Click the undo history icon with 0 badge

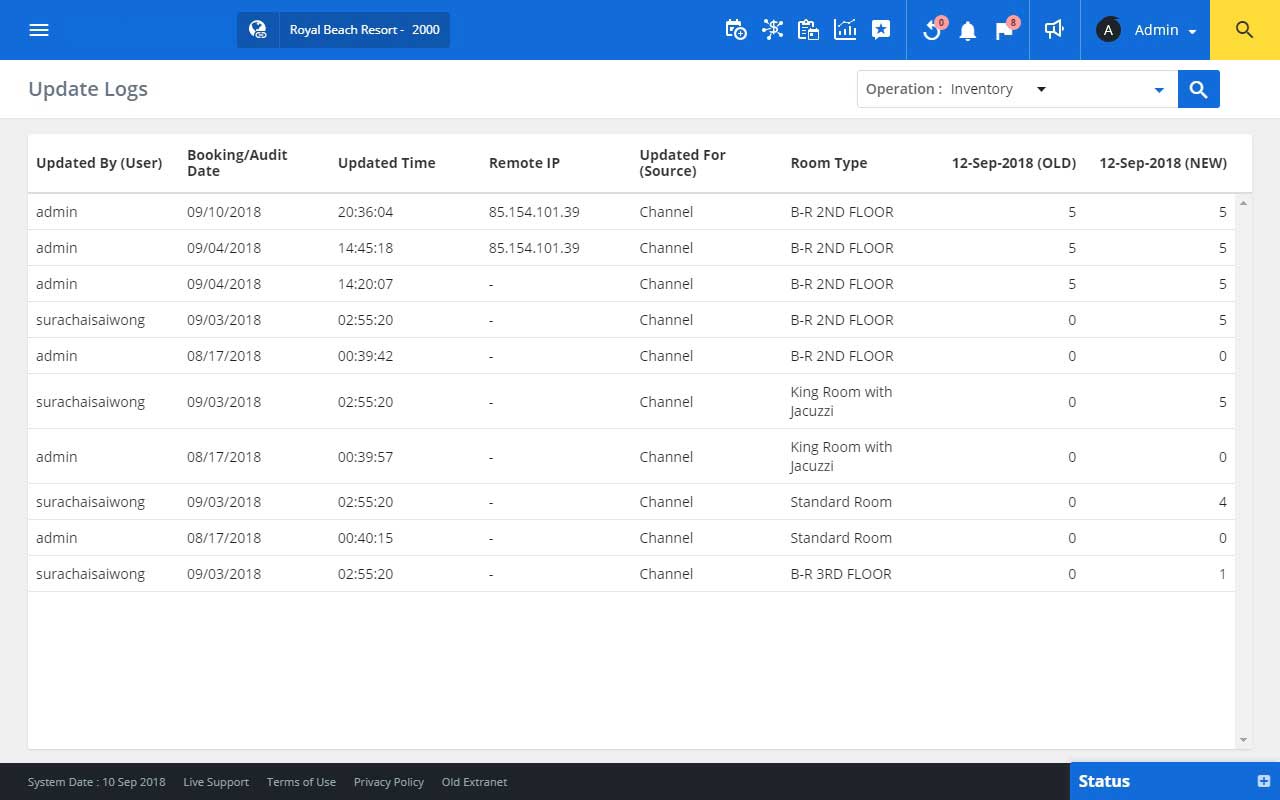(x=932, y=30)
